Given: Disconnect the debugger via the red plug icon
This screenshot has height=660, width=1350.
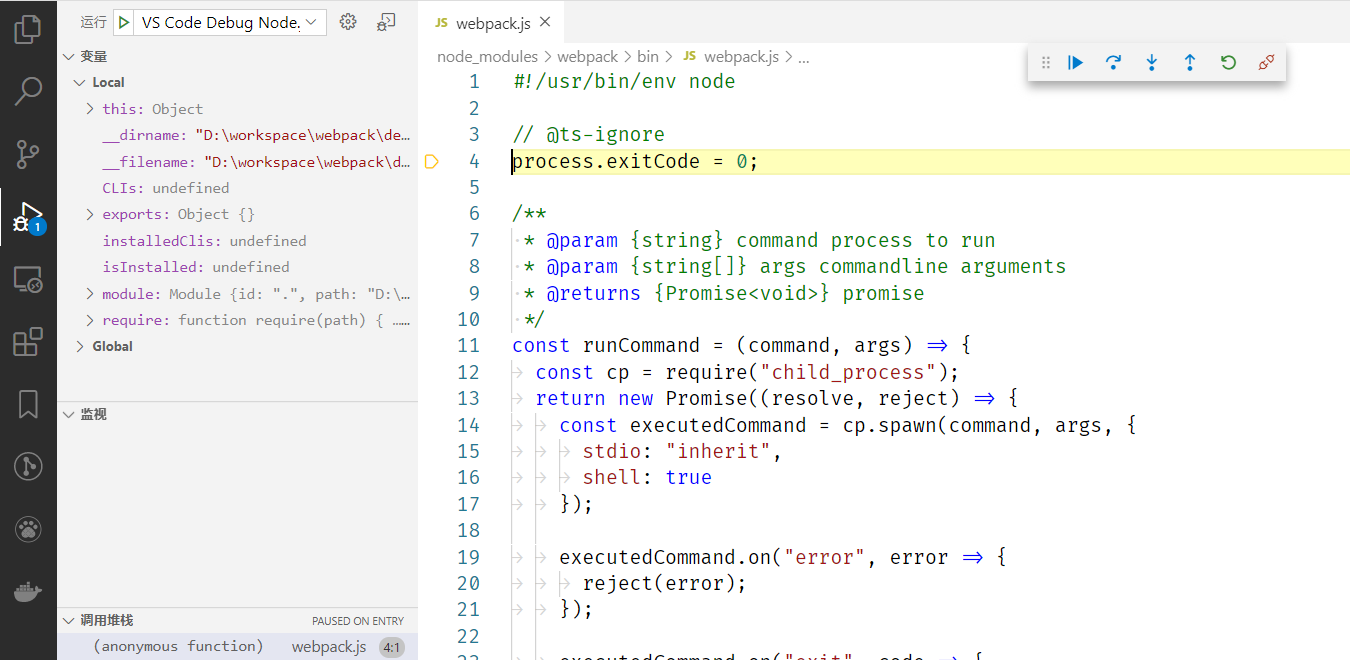Looking at the screenshot, I should [x=1266, y=62].
